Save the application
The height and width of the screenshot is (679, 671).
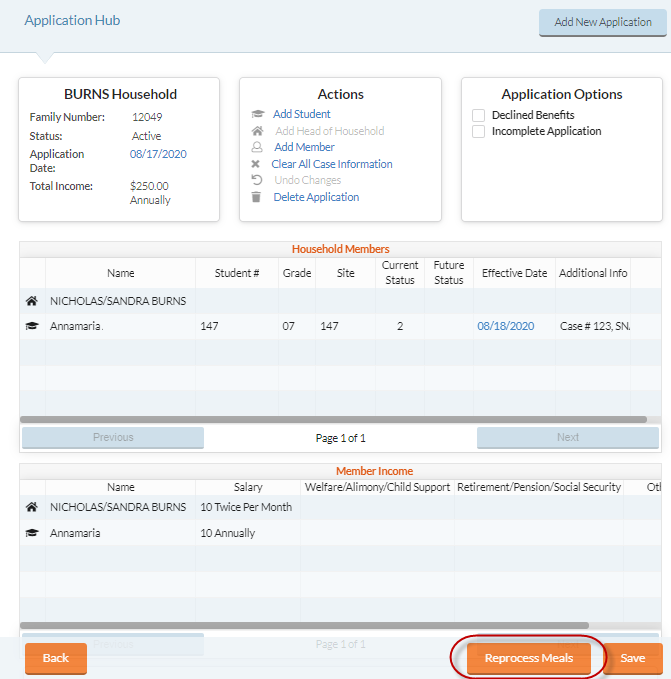tap(632, 658)
